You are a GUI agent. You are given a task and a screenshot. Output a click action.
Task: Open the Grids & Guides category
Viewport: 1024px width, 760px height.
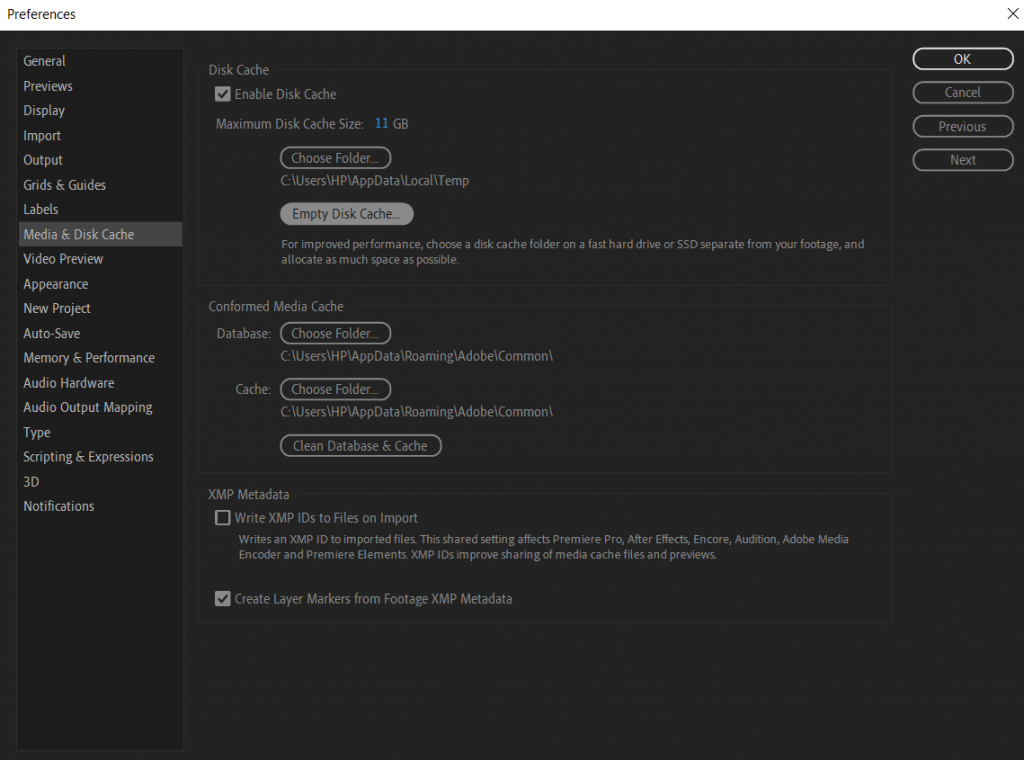(65, 185)
